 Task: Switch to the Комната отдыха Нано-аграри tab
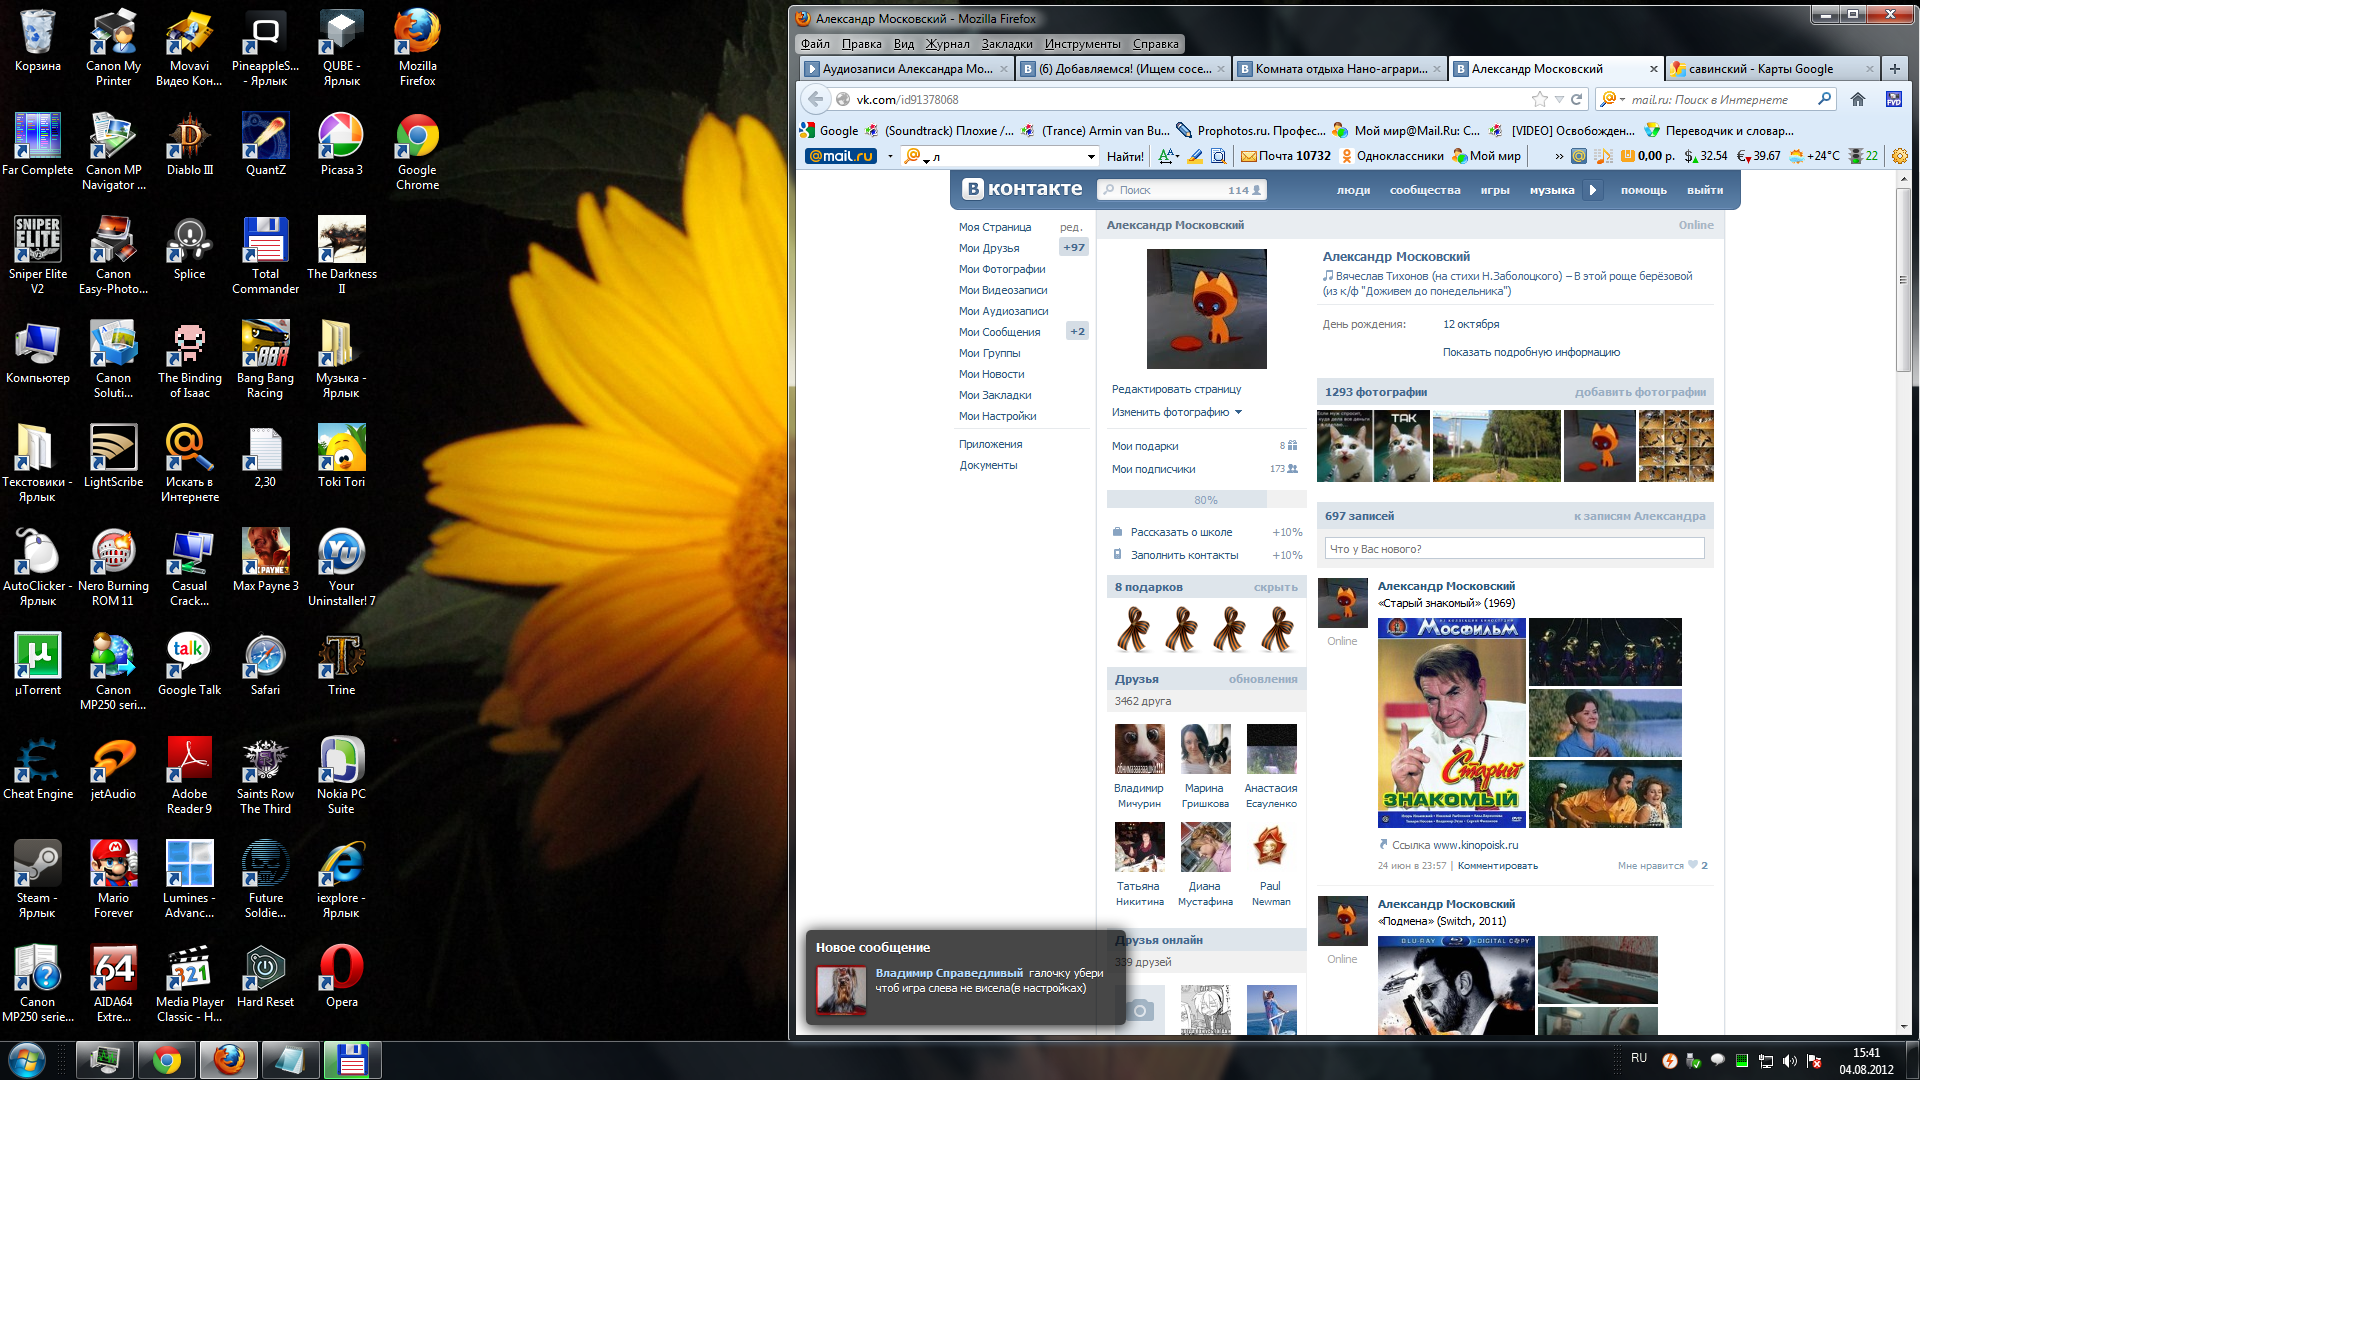1339,69
